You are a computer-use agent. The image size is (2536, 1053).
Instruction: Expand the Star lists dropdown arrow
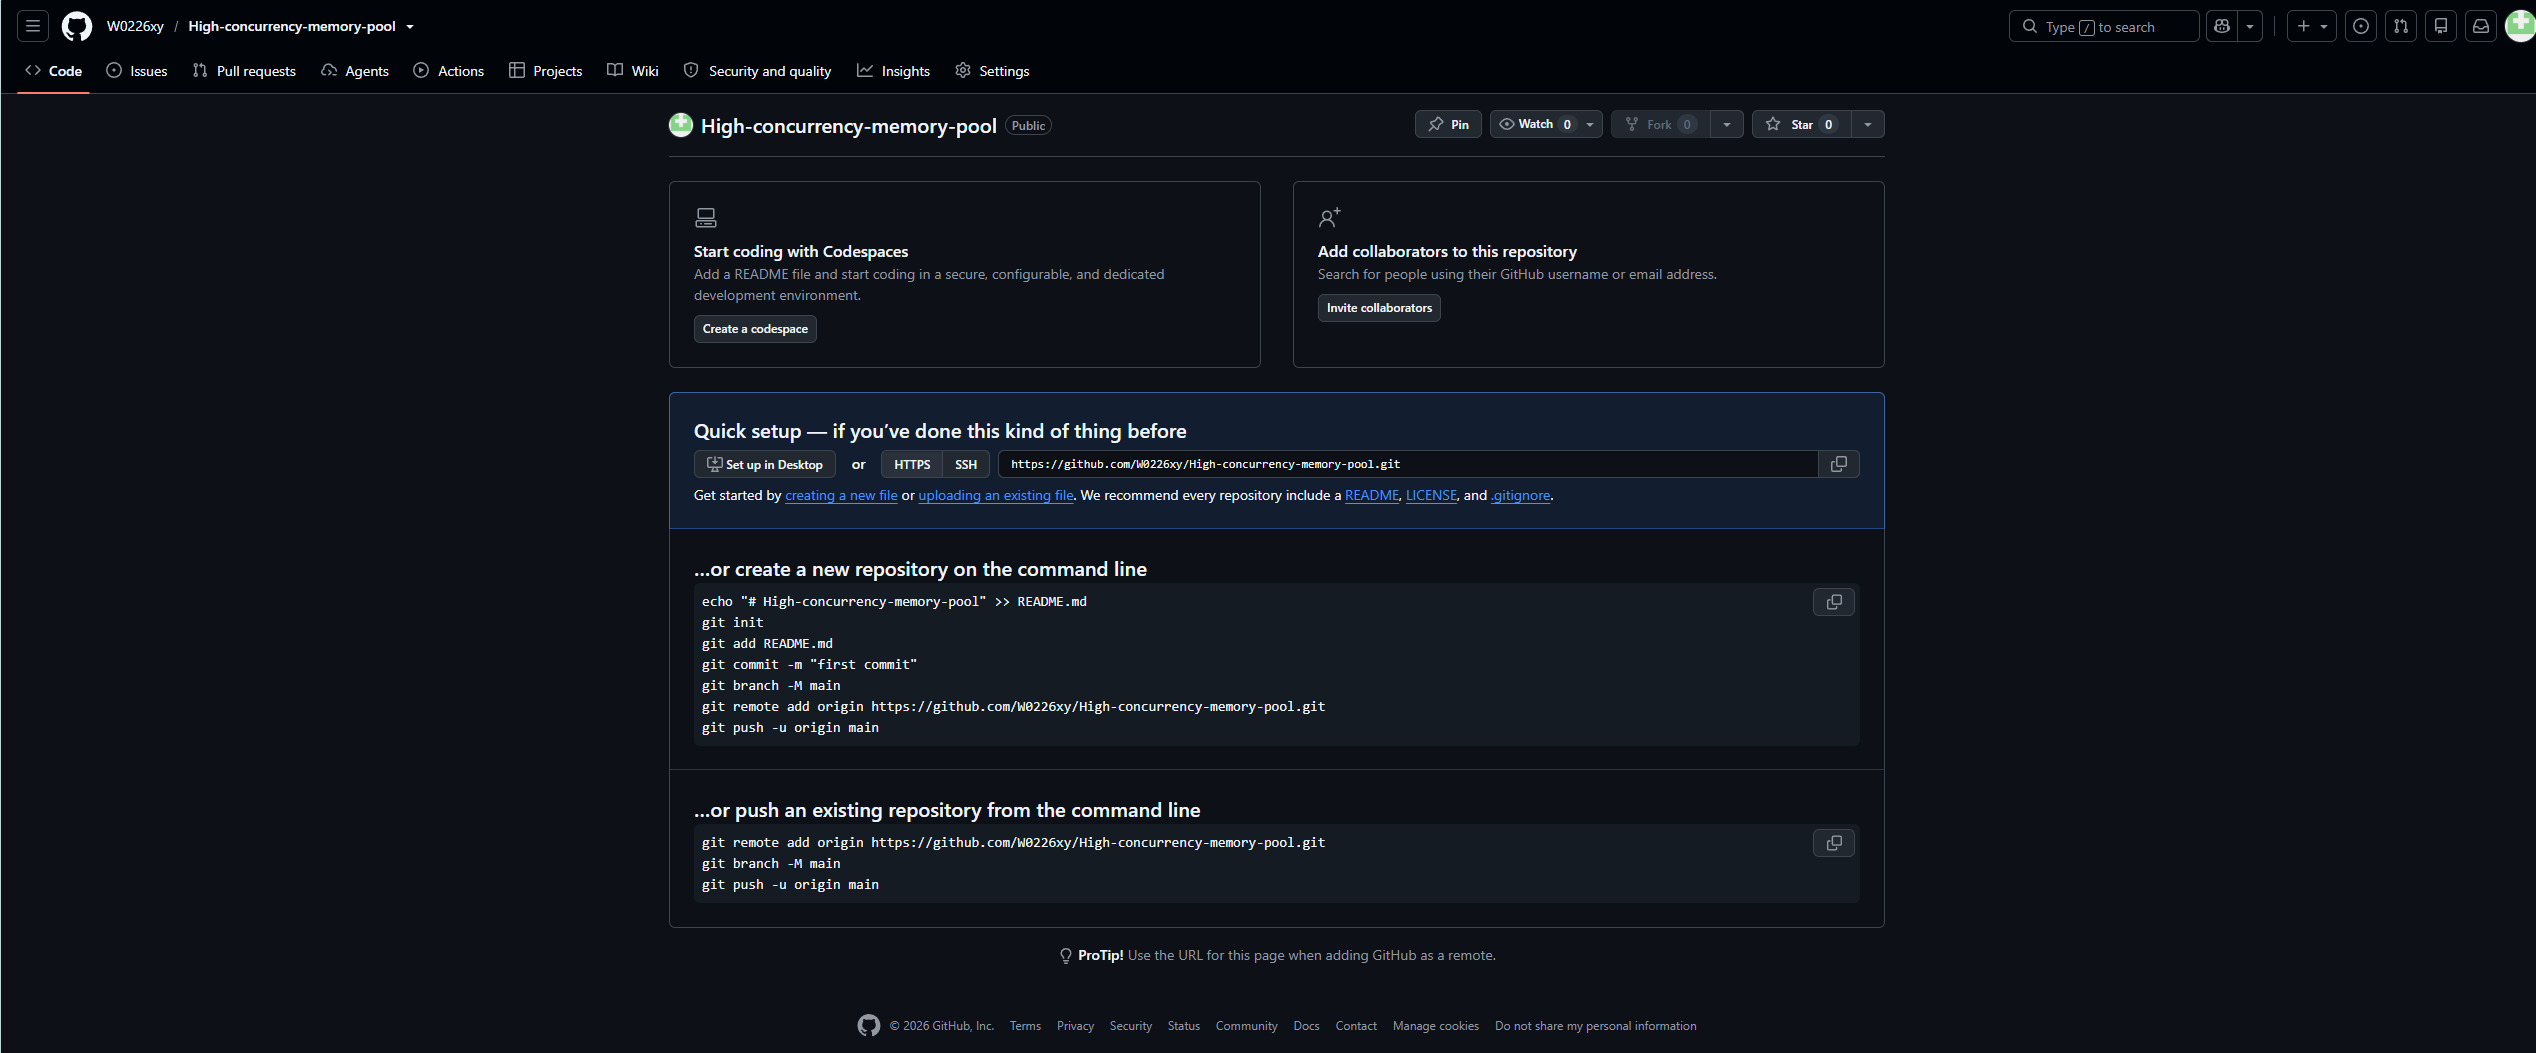[1868, 124]
